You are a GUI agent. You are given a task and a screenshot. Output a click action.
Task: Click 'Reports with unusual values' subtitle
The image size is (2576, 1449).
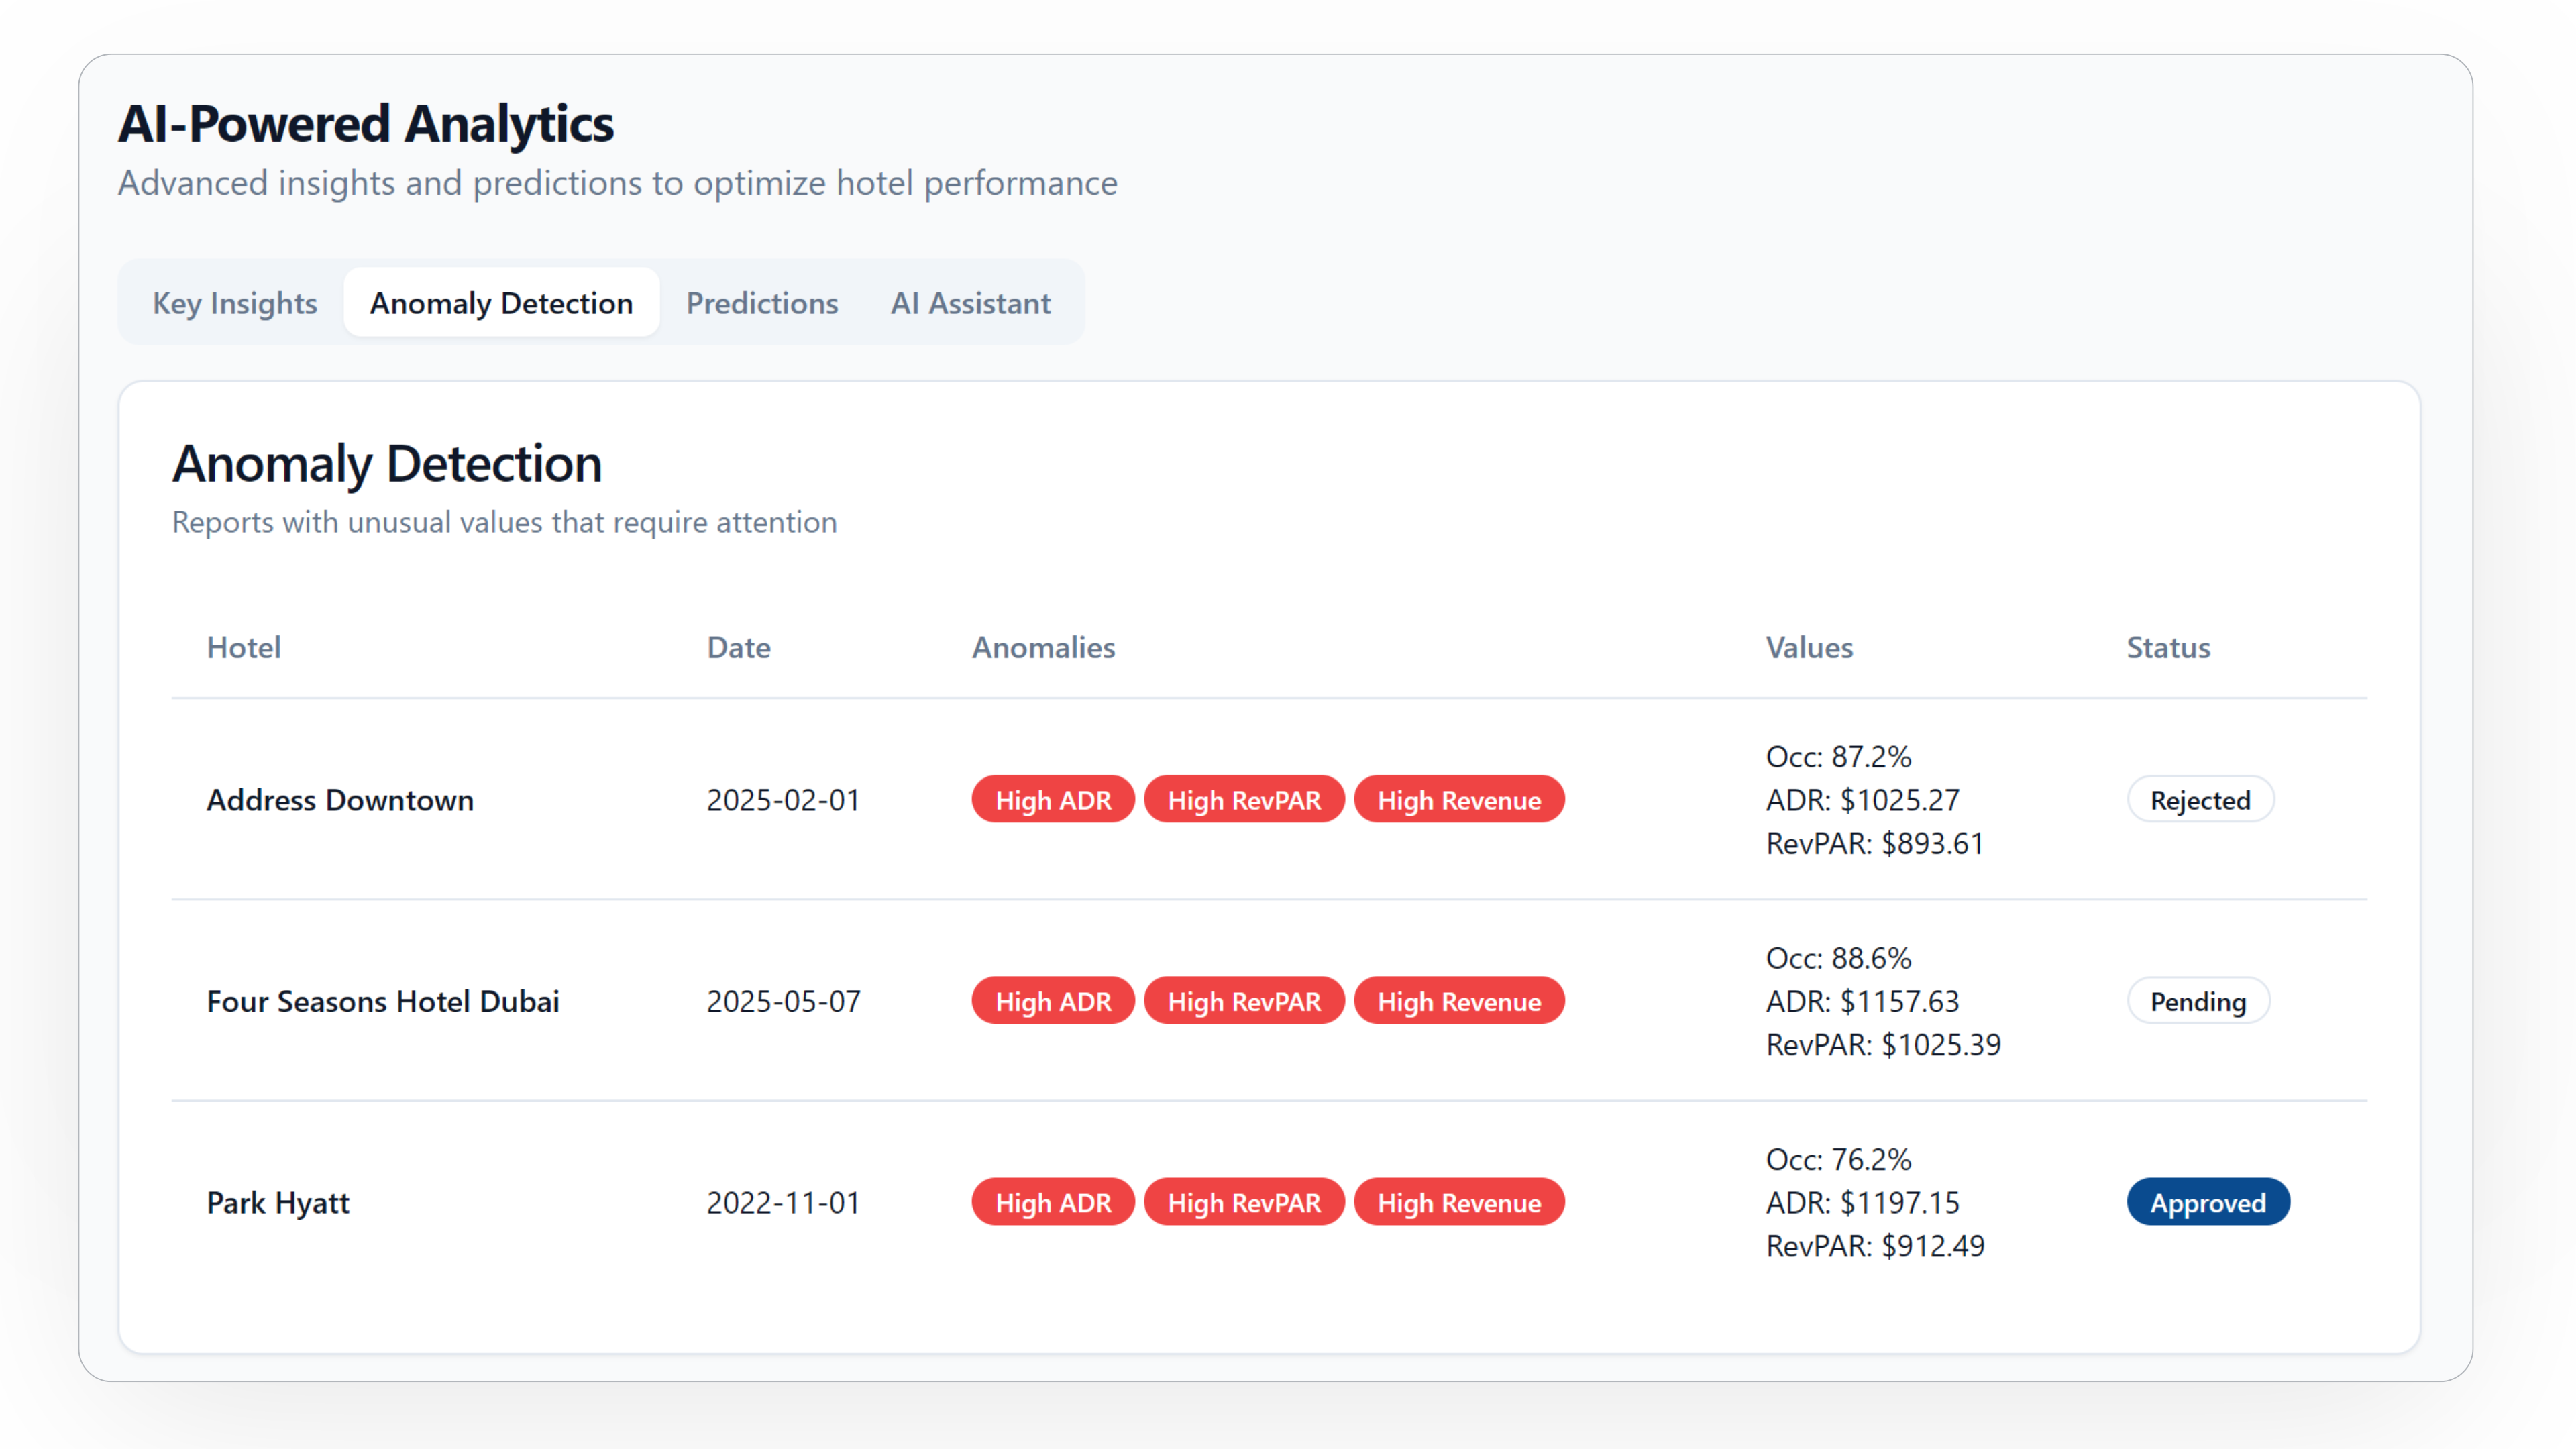click(x=504, y=522)
